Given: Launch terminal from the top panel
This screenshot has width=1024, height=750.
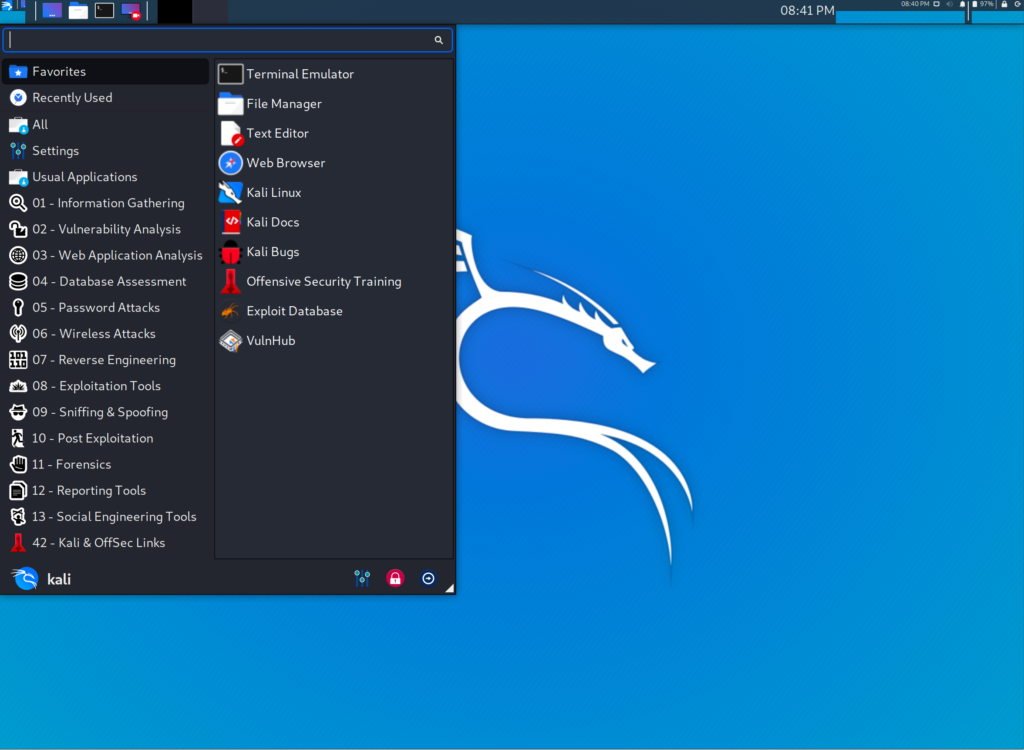Looking at the screenshot, I should 104,10.
